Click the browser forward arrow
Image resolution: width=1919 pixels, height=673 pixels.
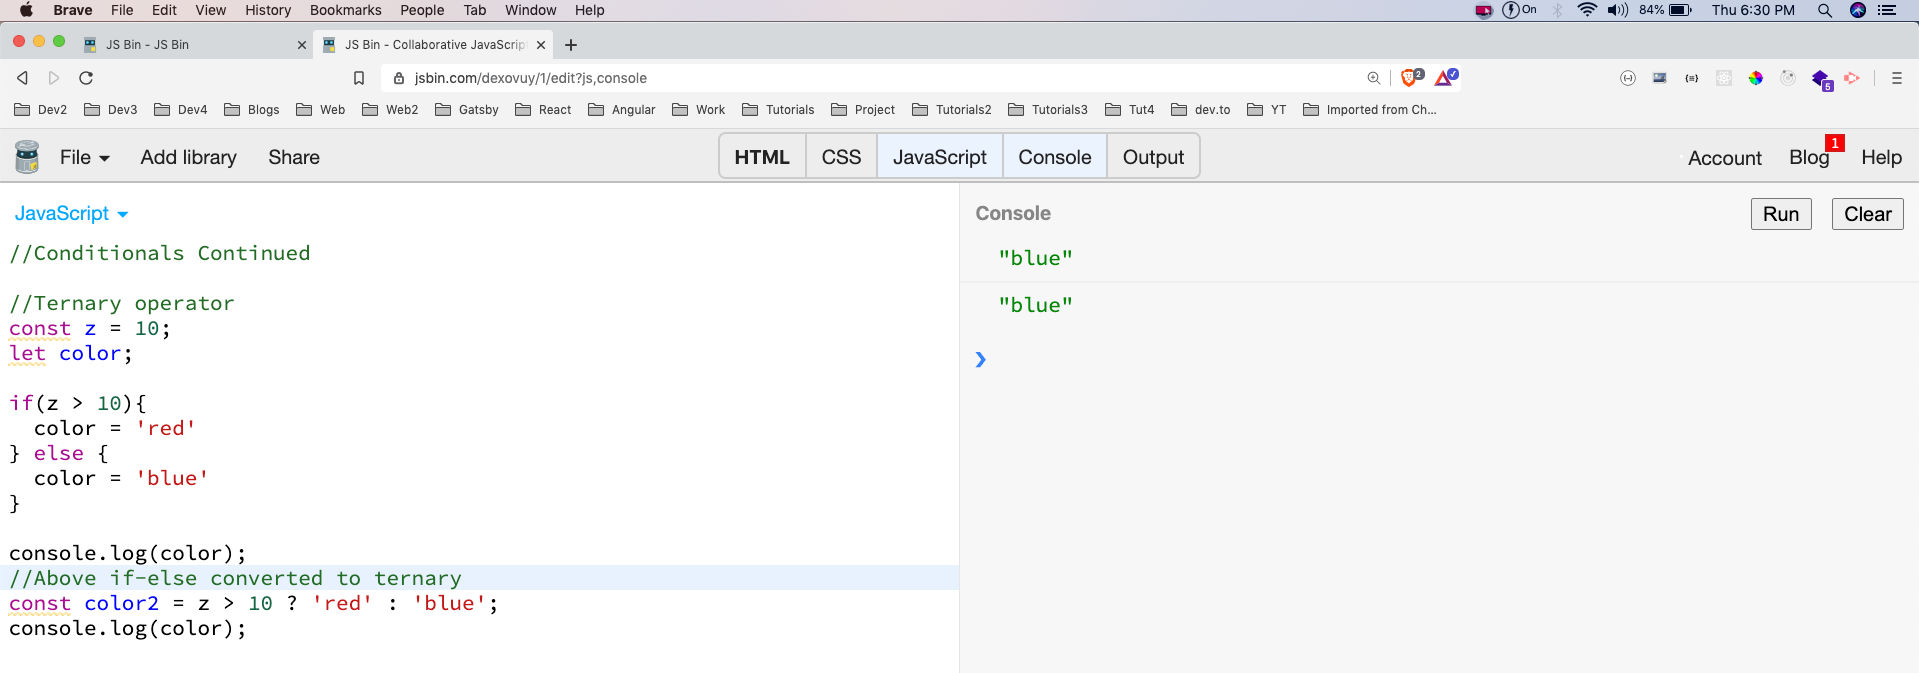pos(54,78)
